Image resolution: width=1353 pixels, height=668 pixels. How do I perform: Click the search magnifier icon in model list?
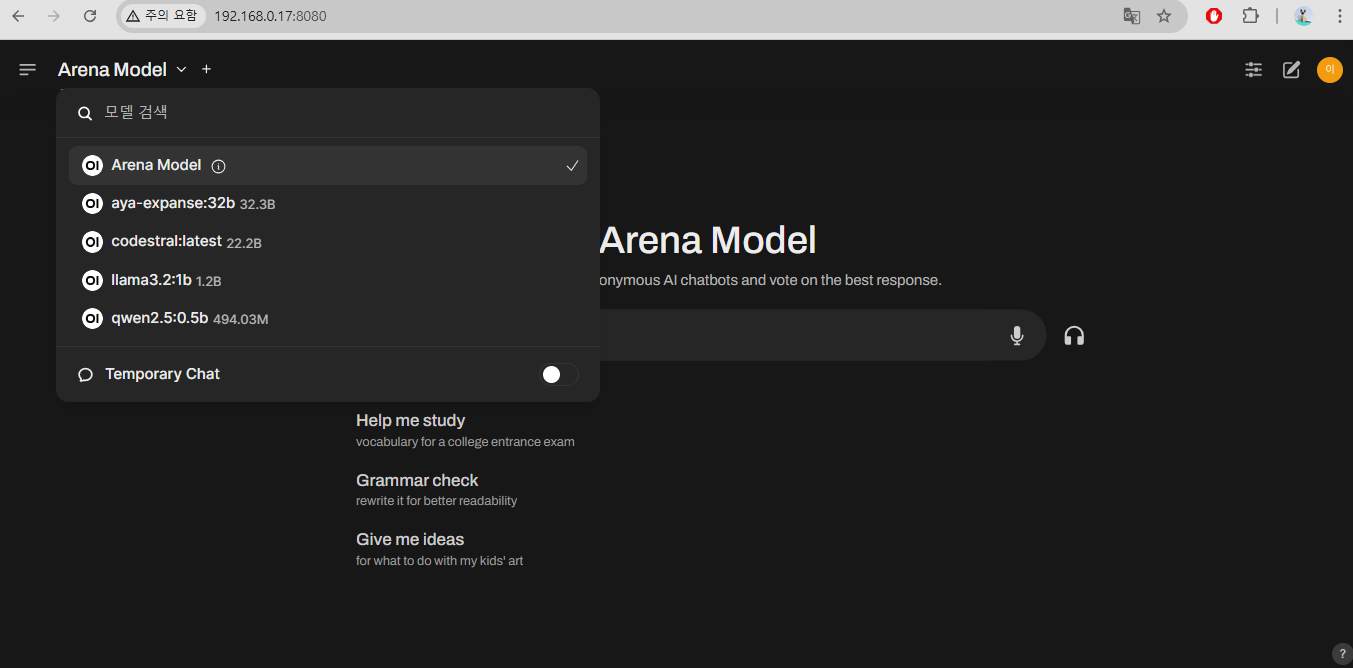(85, 113)
